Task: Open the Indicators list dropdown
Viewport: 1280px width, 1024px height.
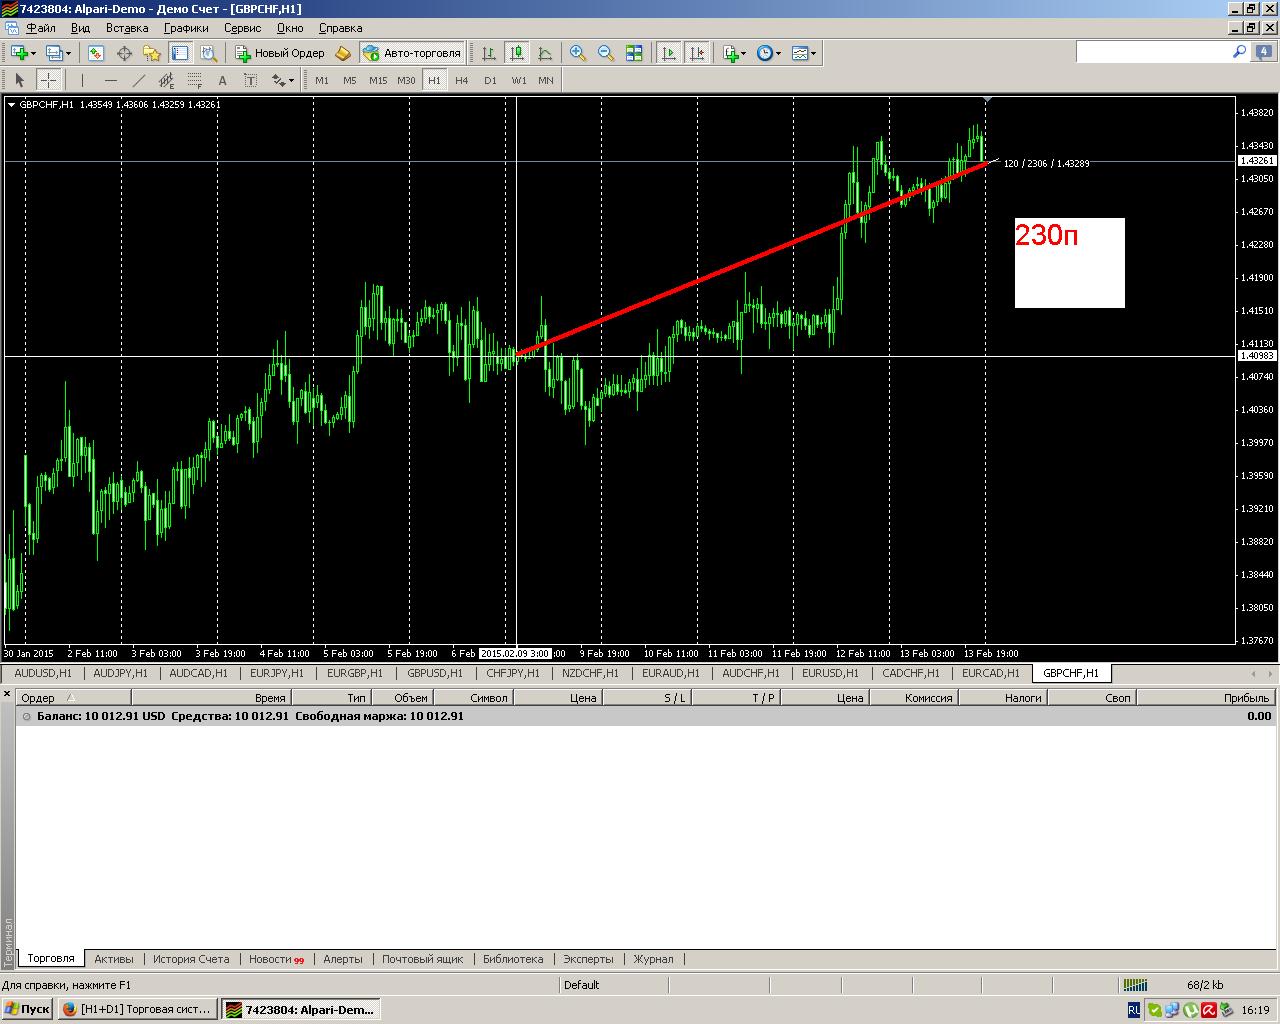Action: tap(735, 53)
